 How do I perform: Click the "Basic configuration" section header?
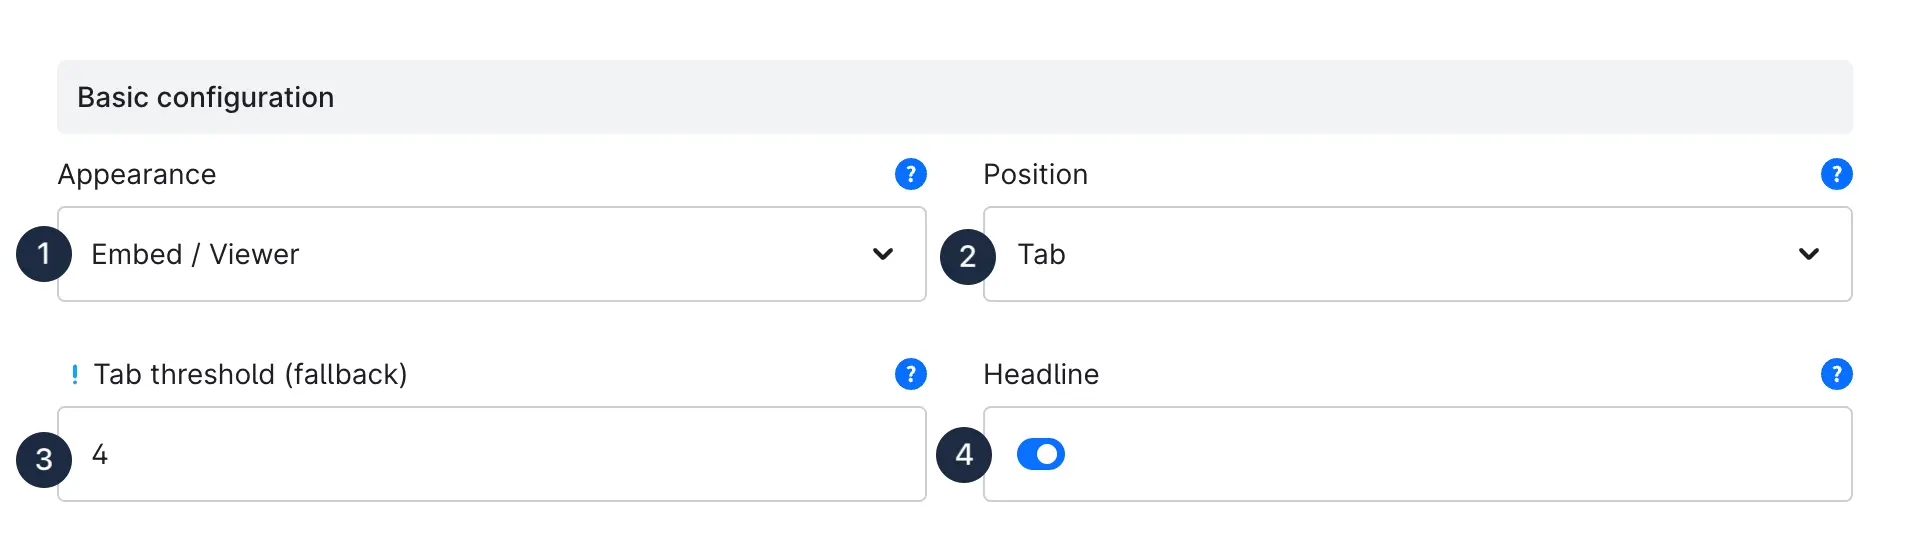[206, 97]
